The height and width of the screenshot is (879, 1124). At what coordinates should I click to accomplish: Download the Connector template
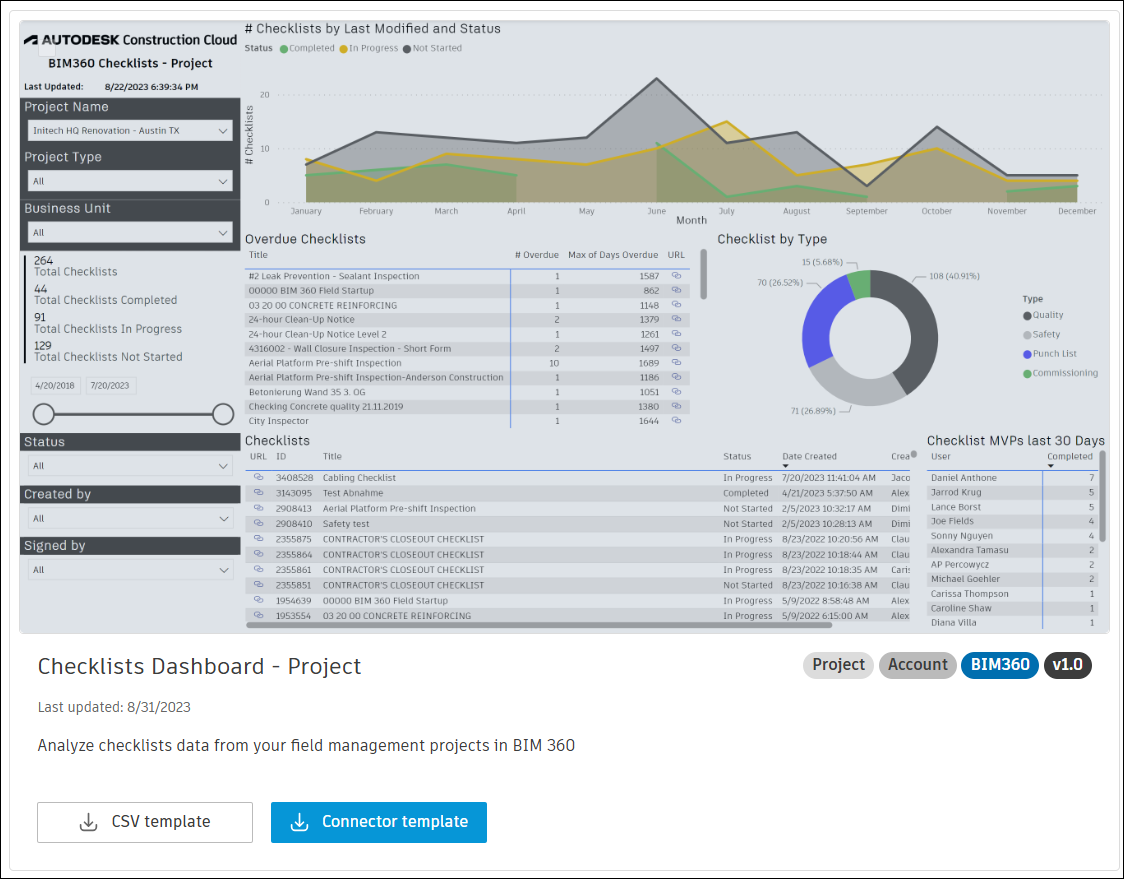coord(378,822)
